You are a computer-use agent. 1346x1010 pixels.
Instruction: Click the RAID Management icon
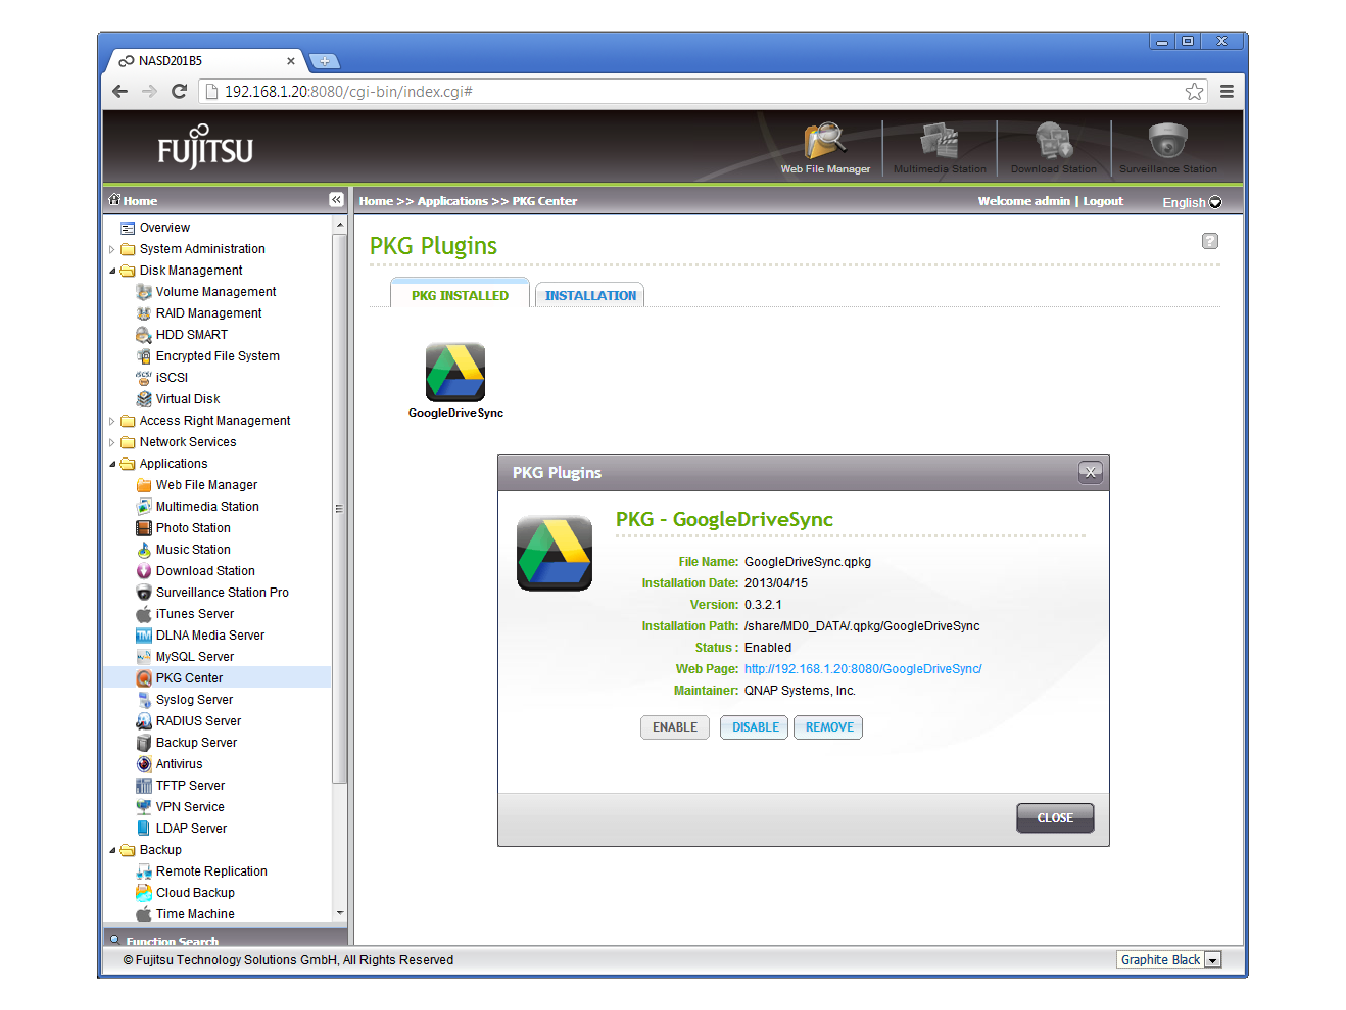[144, 313]
